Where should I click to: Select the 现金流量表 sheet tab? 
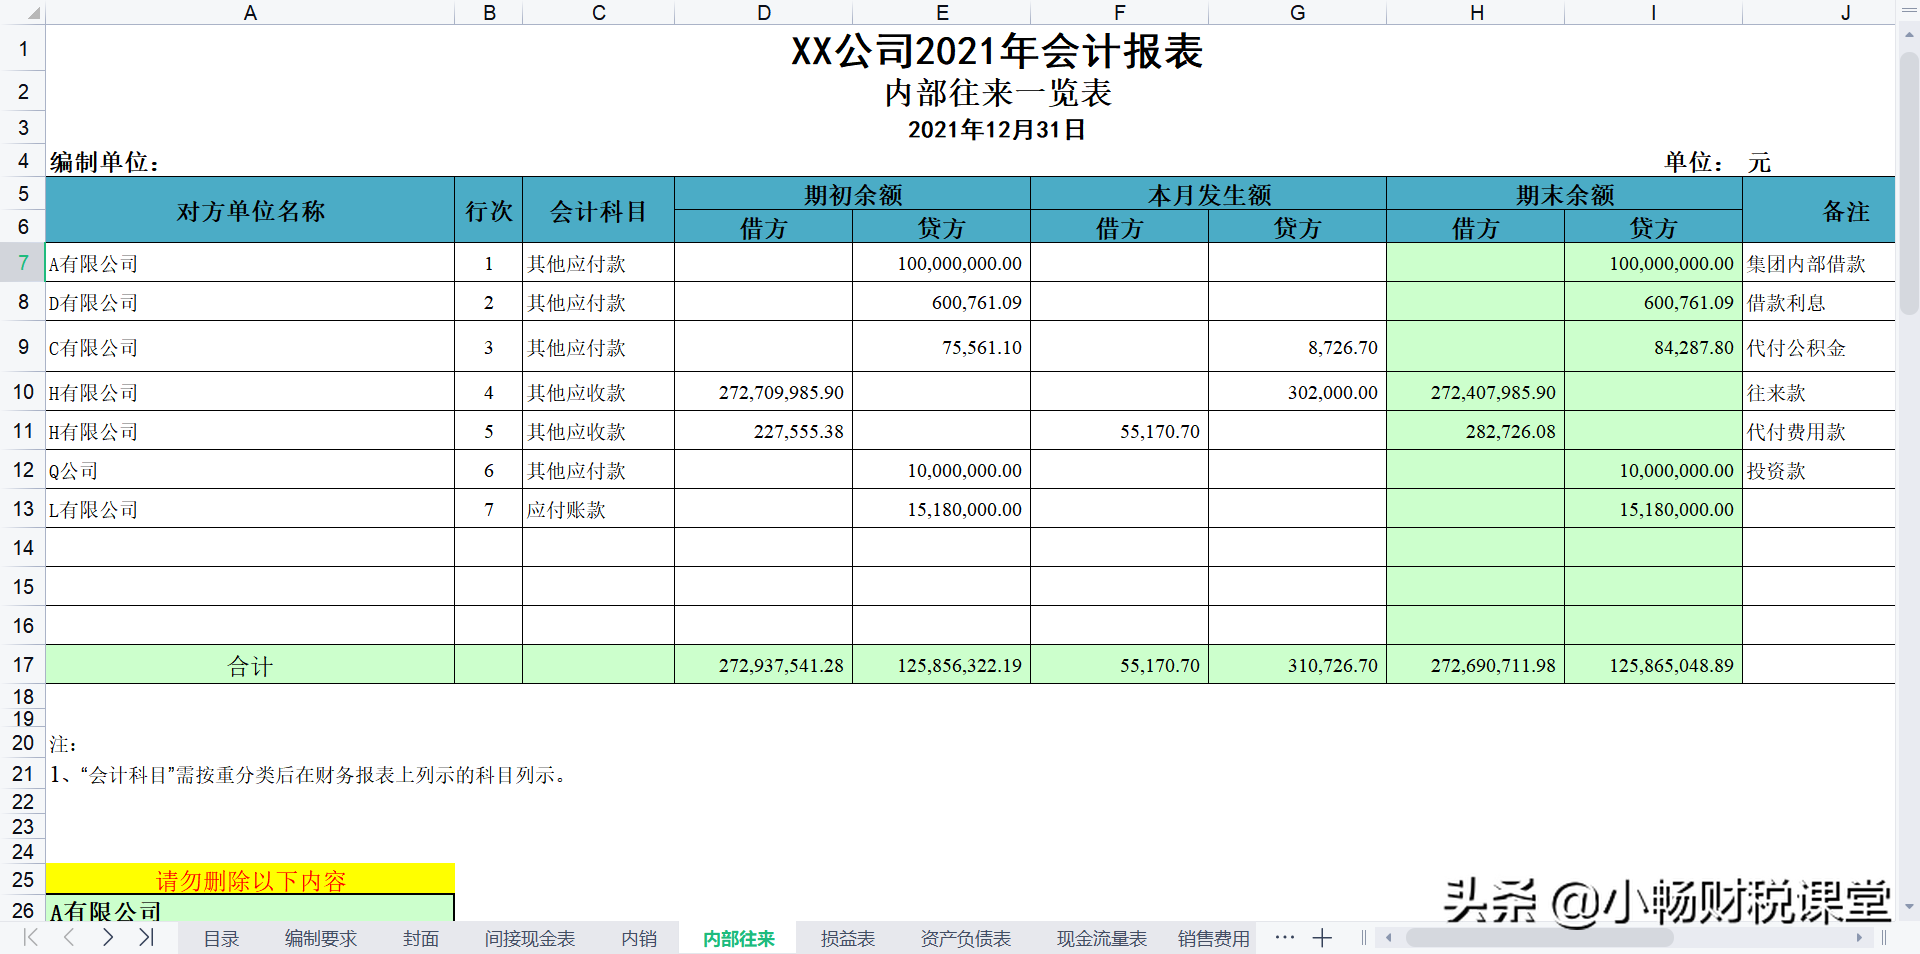point(1100,938)
